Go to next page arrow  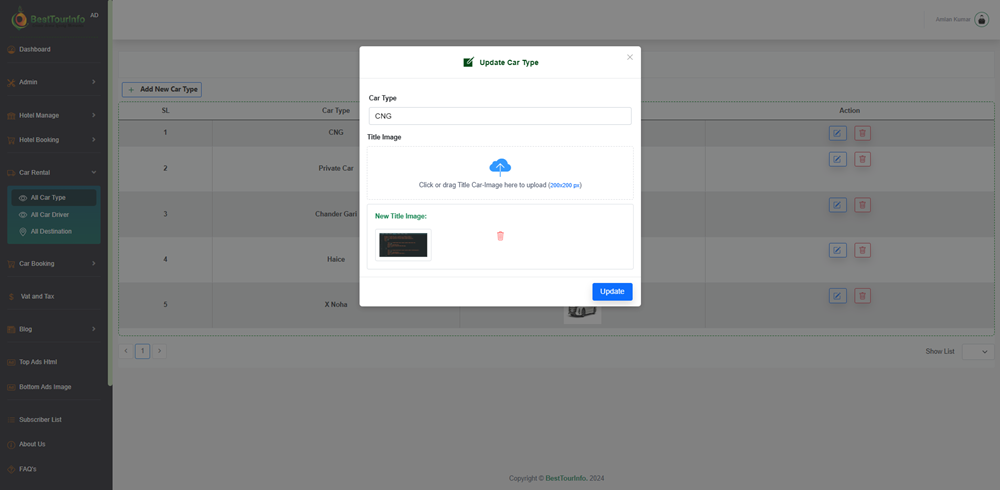(x=159, y=351)
